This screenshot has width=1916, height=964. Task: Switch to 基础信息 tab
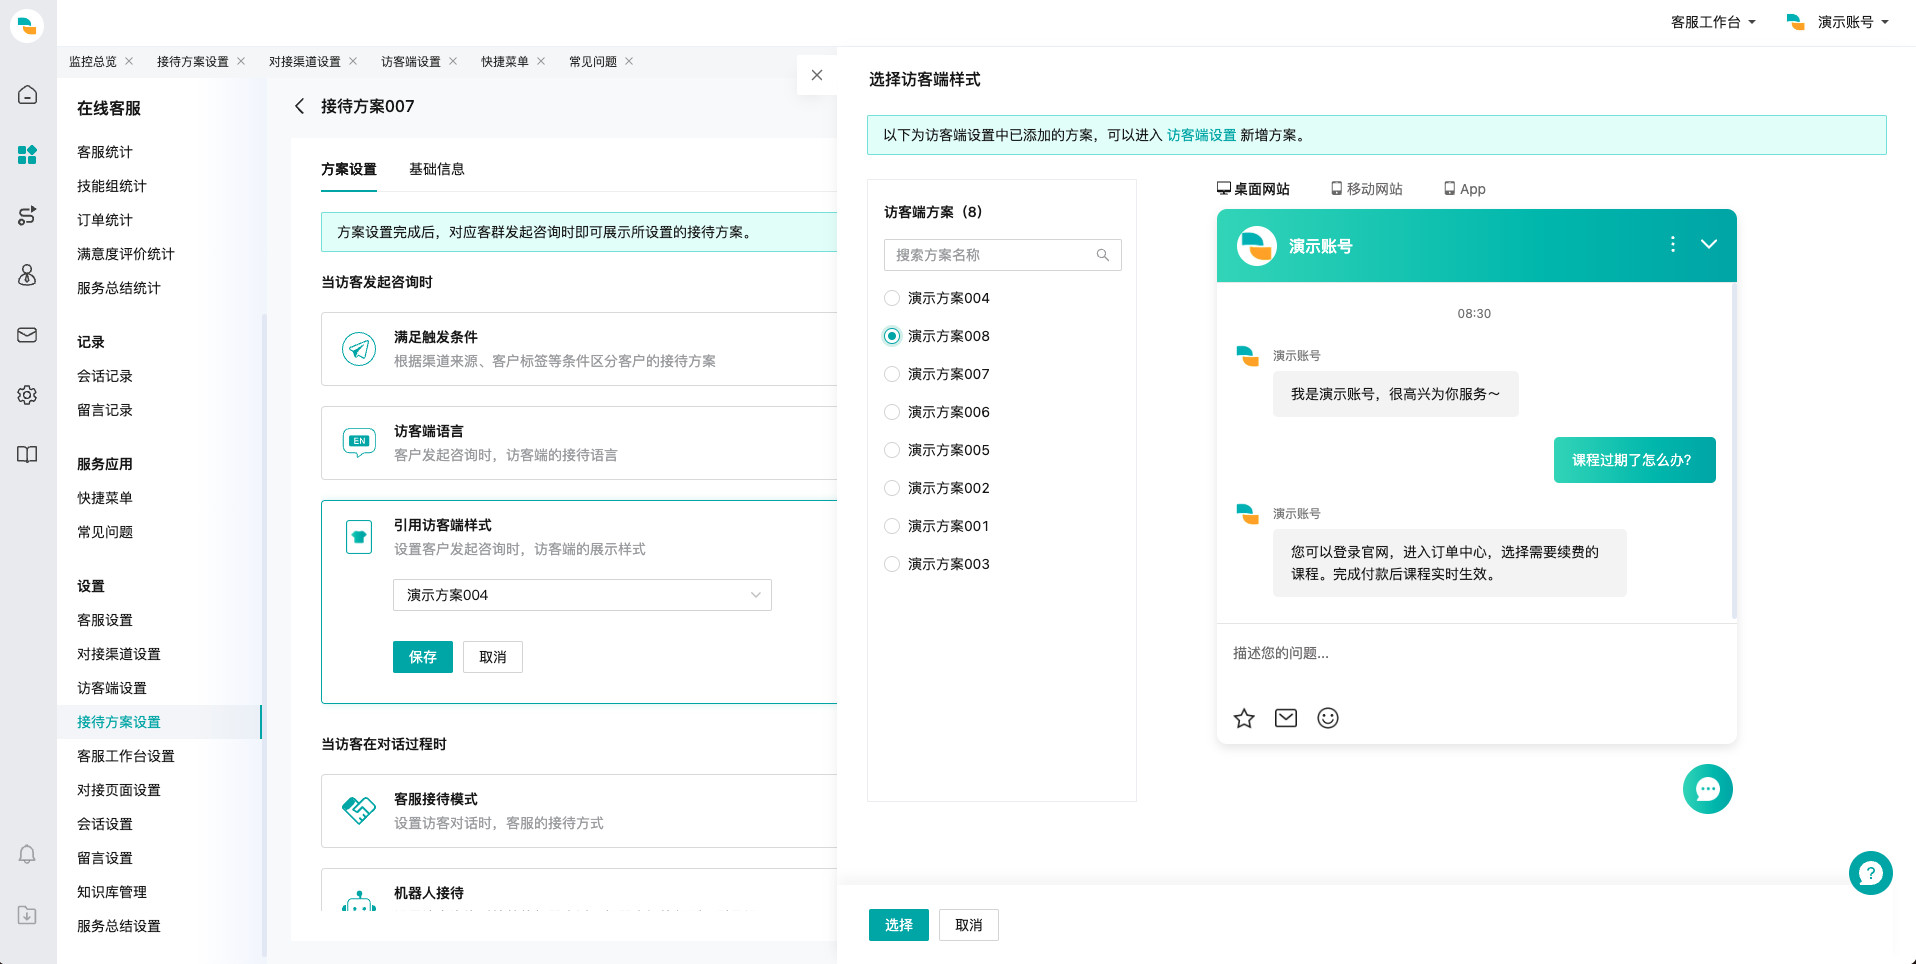pyautogui.click(x=437, y=169)
